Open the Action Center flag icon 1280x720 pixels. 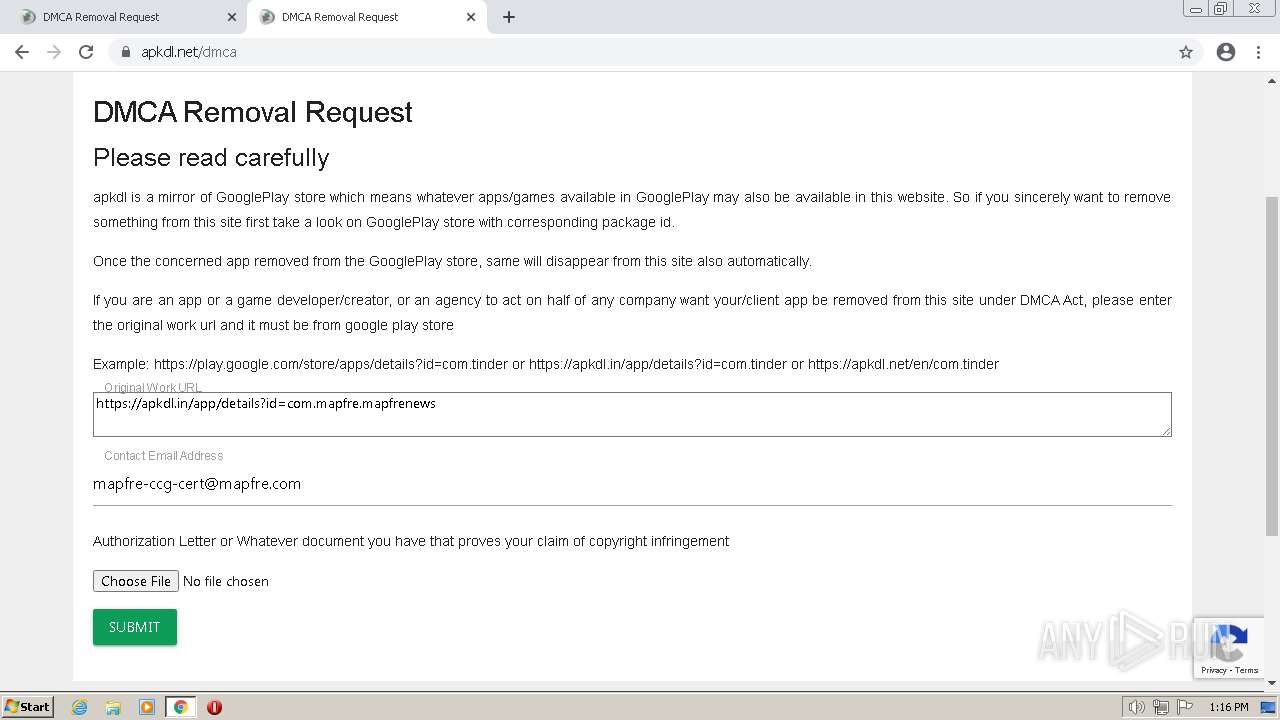tap(1185, 707)
